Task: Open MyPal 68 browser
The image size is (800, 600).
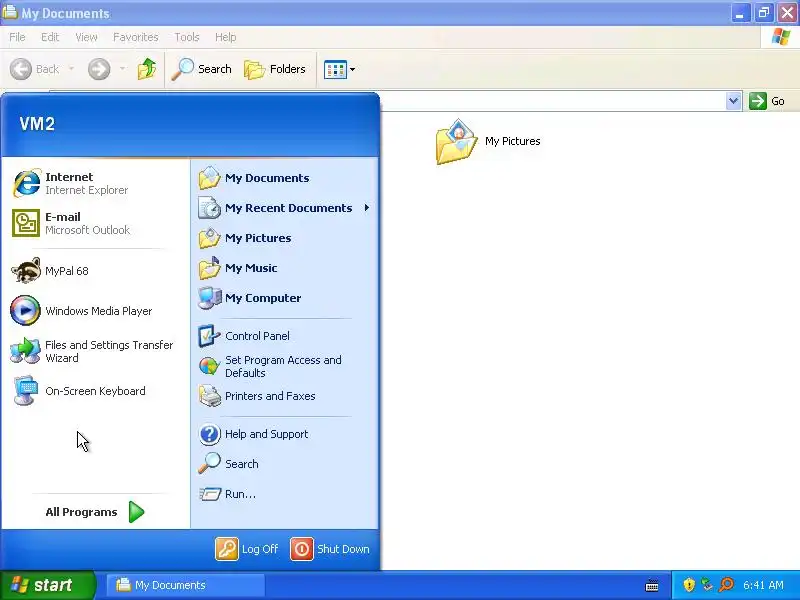Action: coord(95,271)
